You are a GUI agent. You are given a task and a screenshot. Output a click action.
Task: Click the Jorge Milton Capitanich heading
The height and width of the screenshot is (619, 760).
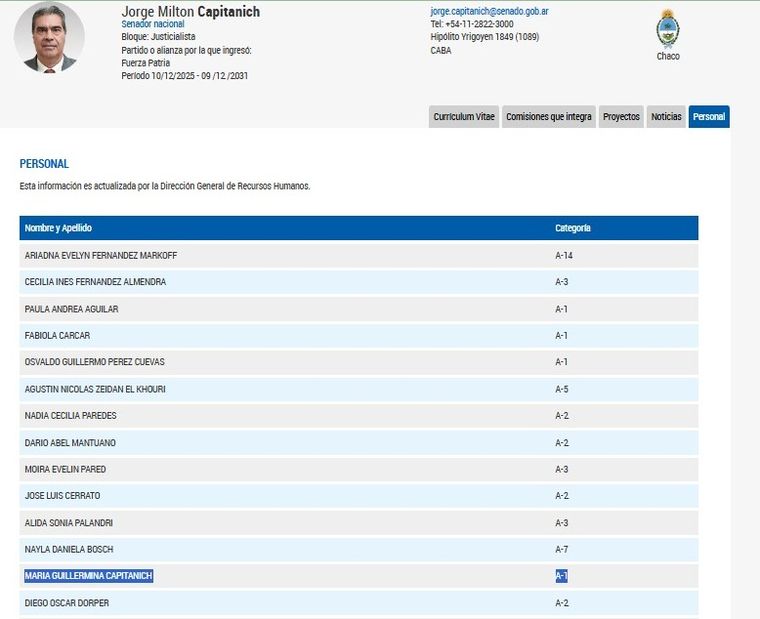(x=190, y=11)
